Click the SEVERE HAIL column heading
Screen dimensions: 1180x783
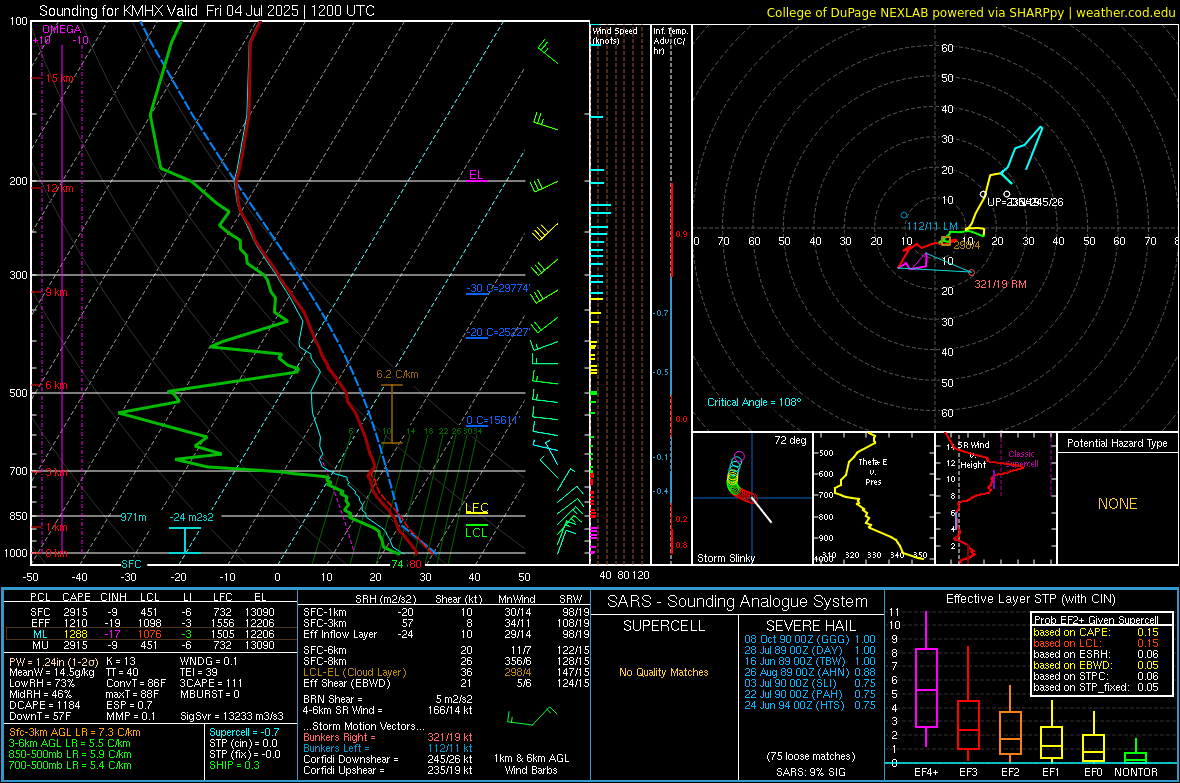[810, 626]
